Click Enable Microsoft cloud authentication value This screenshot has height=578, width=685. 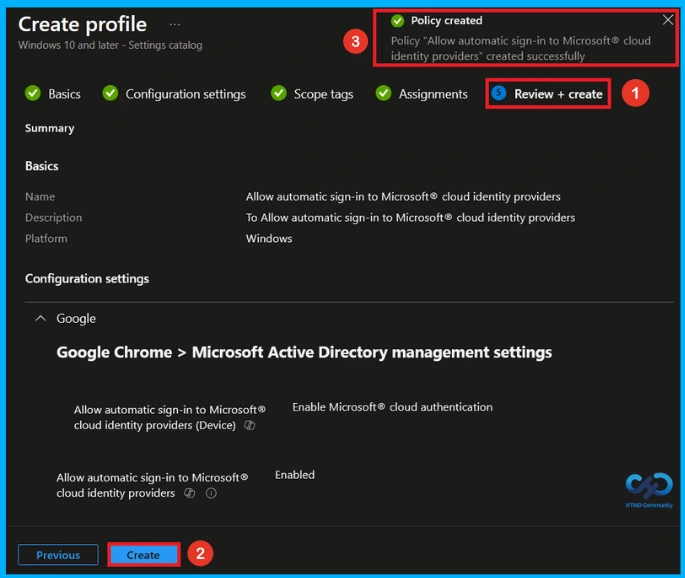392,407
